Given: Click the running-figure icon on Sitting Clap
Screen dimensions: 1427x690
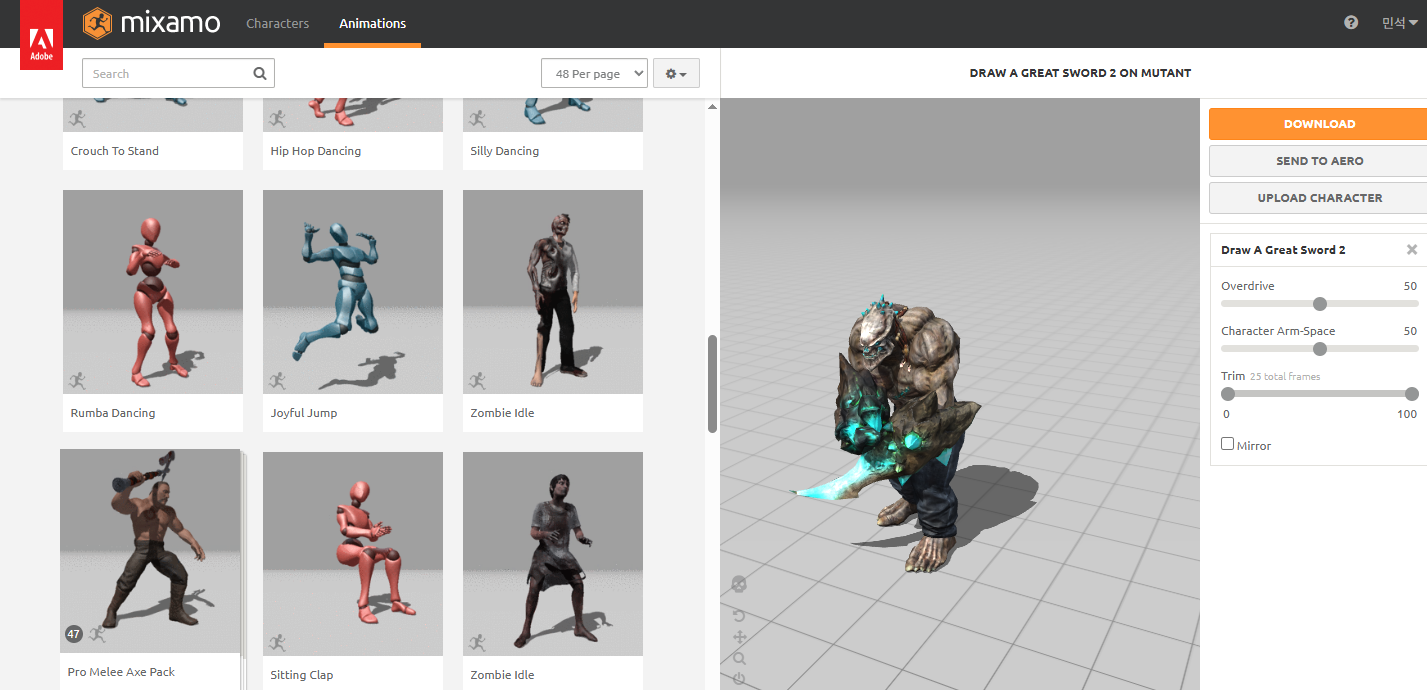Looking at the screenshot, I should point(278,642).
